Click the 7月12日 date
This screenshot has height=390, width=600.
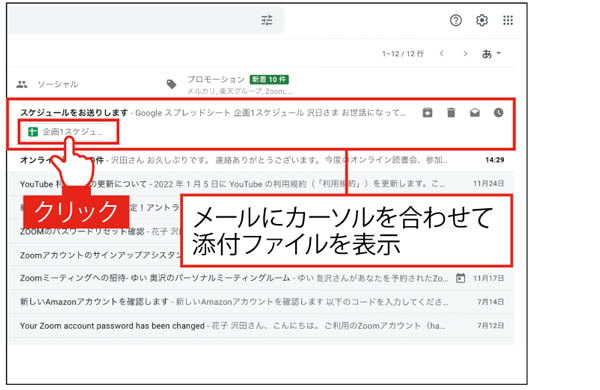coord(491,326)
